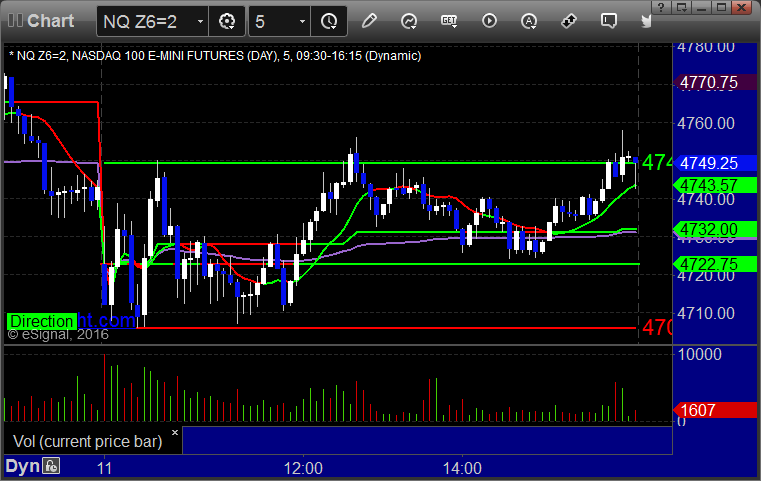
Task: Click the 11 date axis label
Action: tap(104, 468)
